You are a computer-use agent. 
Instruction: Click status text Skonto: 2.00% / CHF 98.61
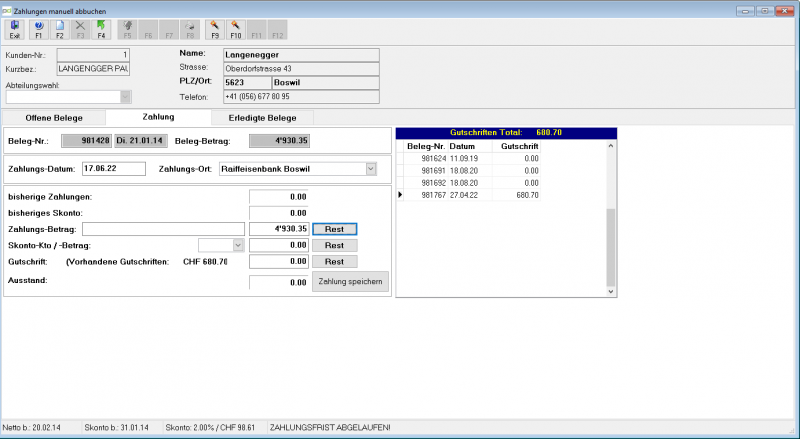point(210,428)
